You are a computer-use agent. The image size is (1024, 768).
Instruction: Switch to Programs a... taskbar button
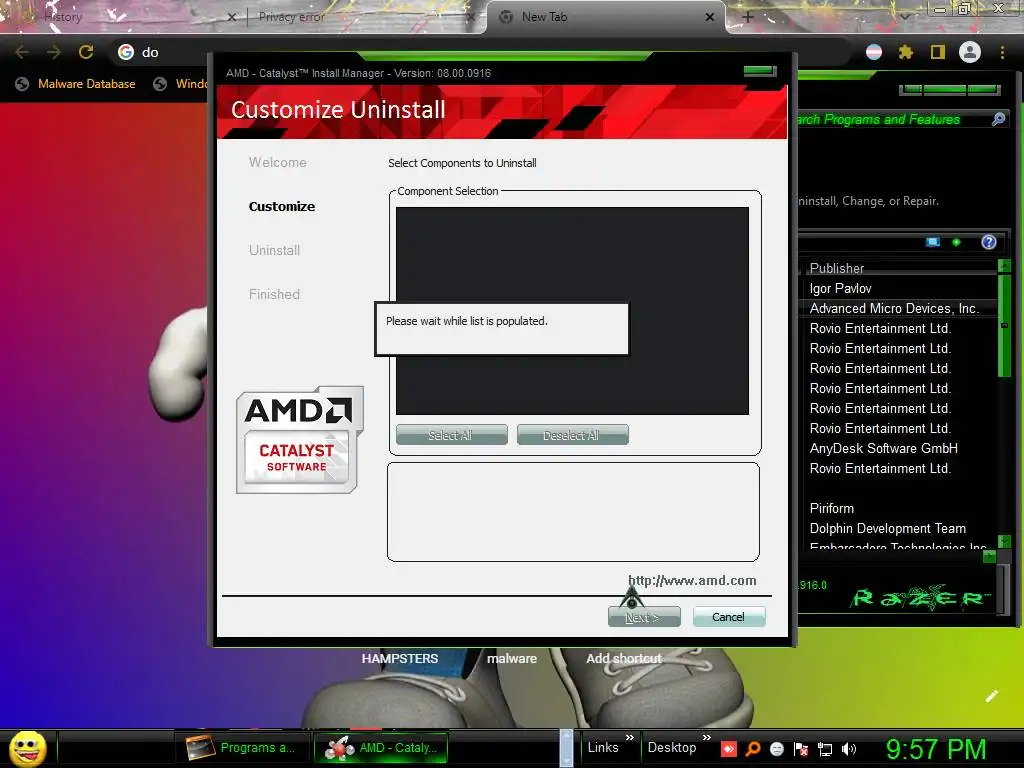point(243,748)
